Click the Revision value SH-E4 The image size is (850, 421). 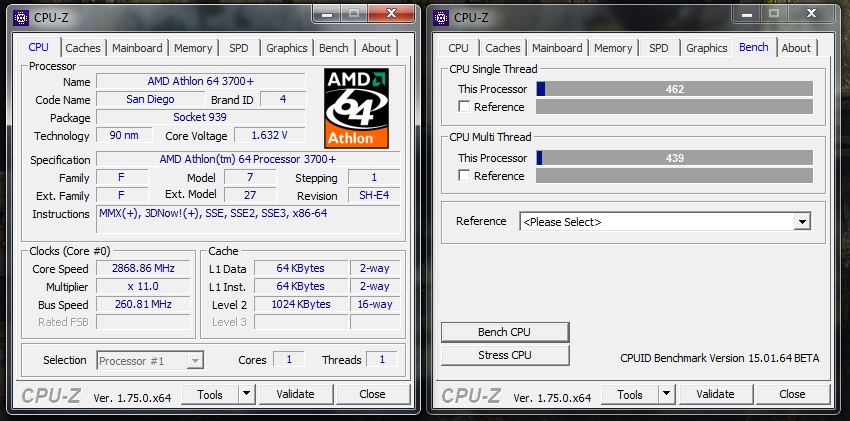pyautogui.click(x=374, y=195)
